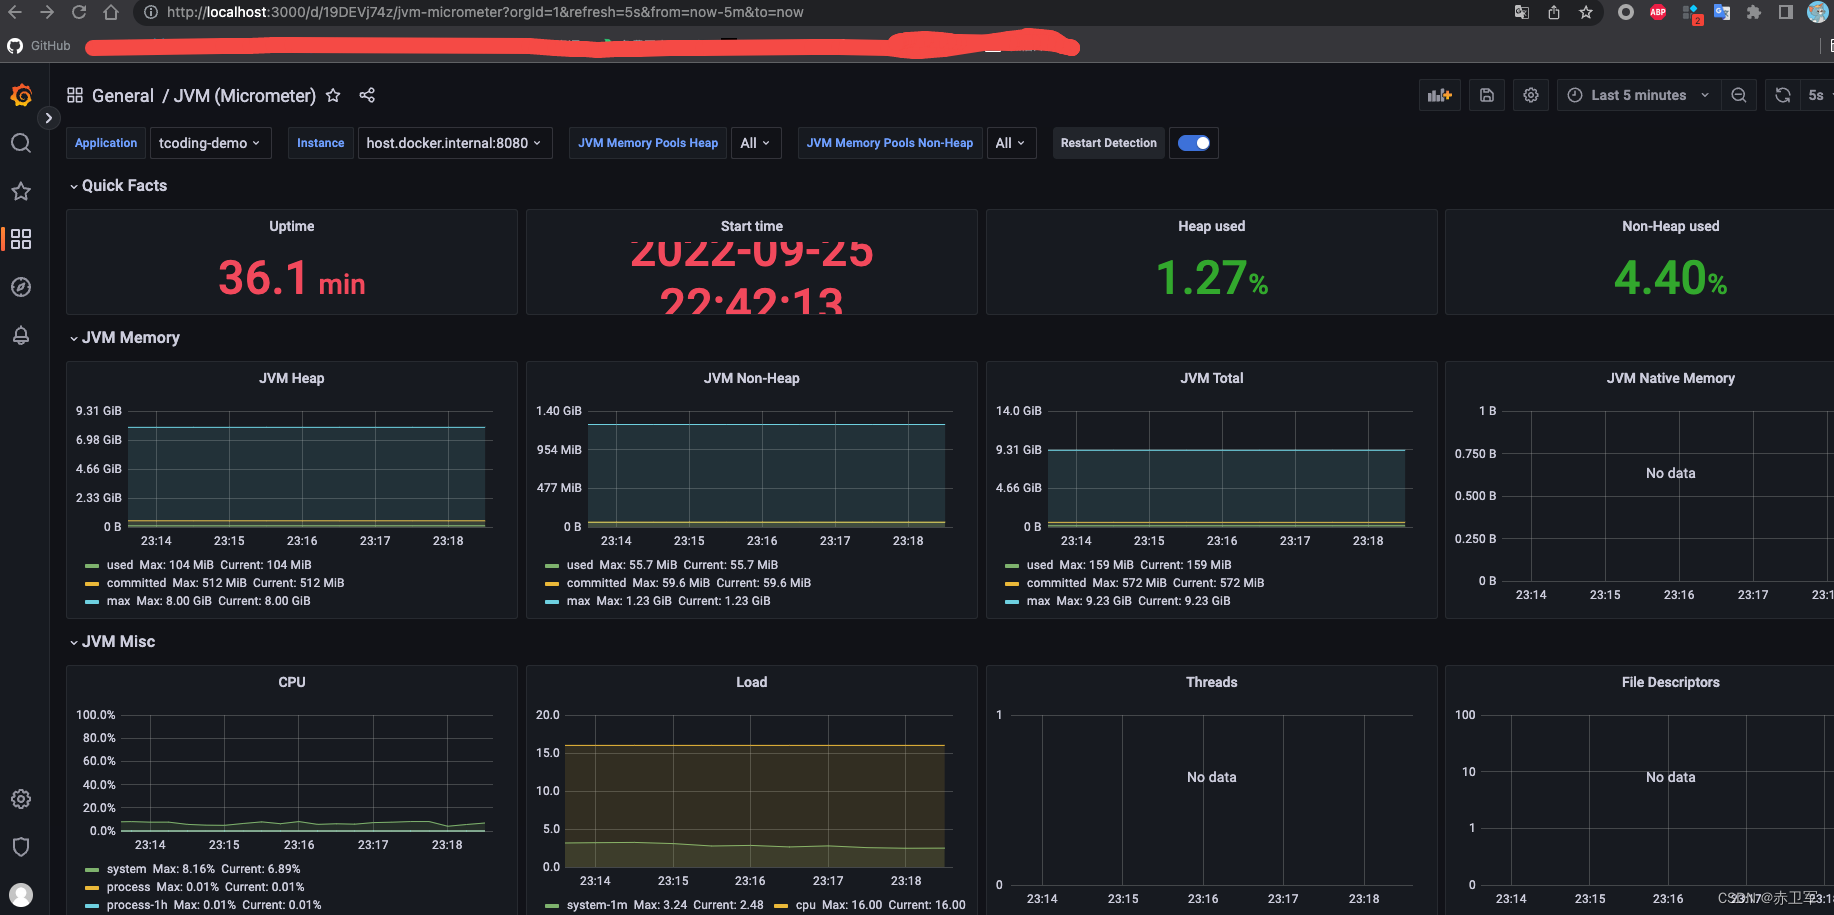Open the browser extensions puzzle icon
This screenshot has height=915, width=1834.
pos(1754,12)
